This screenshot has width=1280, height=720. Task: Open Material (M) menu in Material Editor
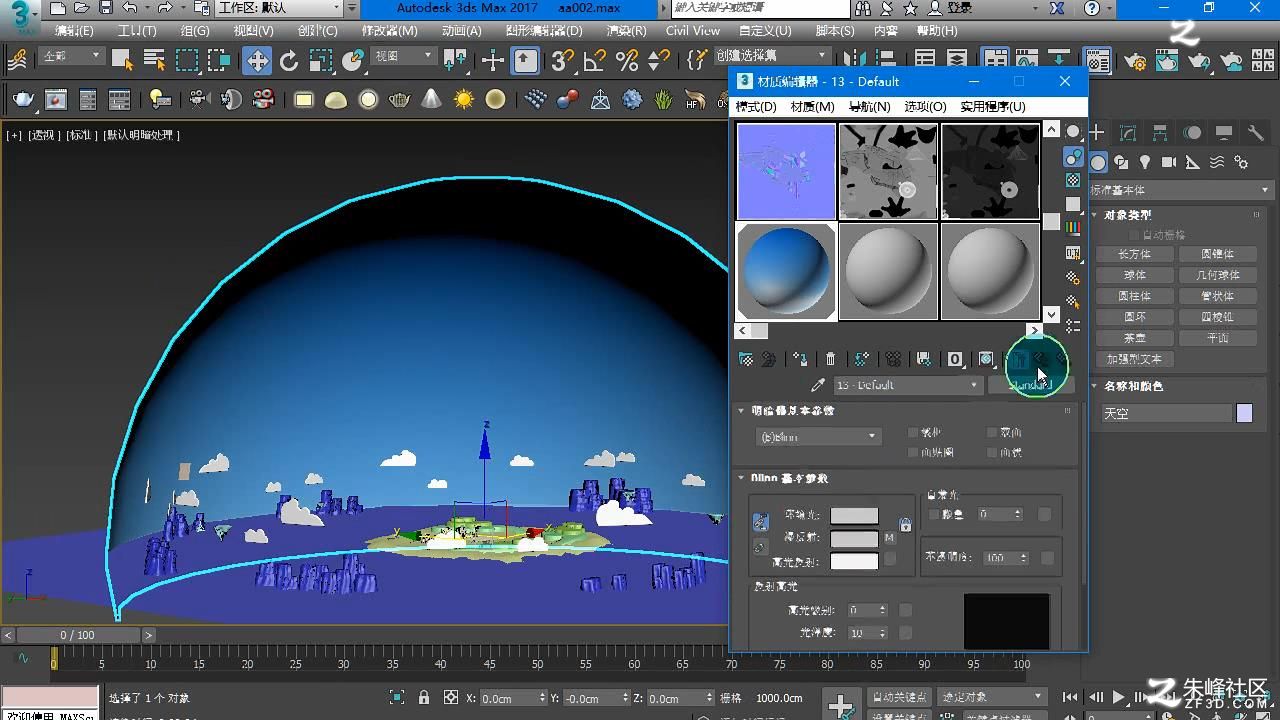point(812,107)
